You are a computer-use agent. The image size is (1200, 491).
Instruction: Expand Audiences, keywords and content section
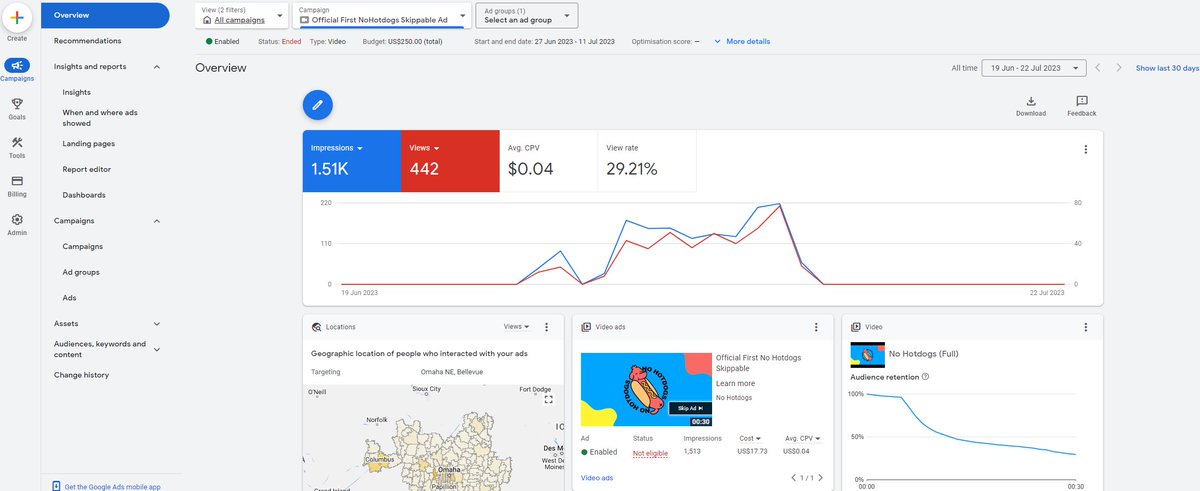[157, 349]
